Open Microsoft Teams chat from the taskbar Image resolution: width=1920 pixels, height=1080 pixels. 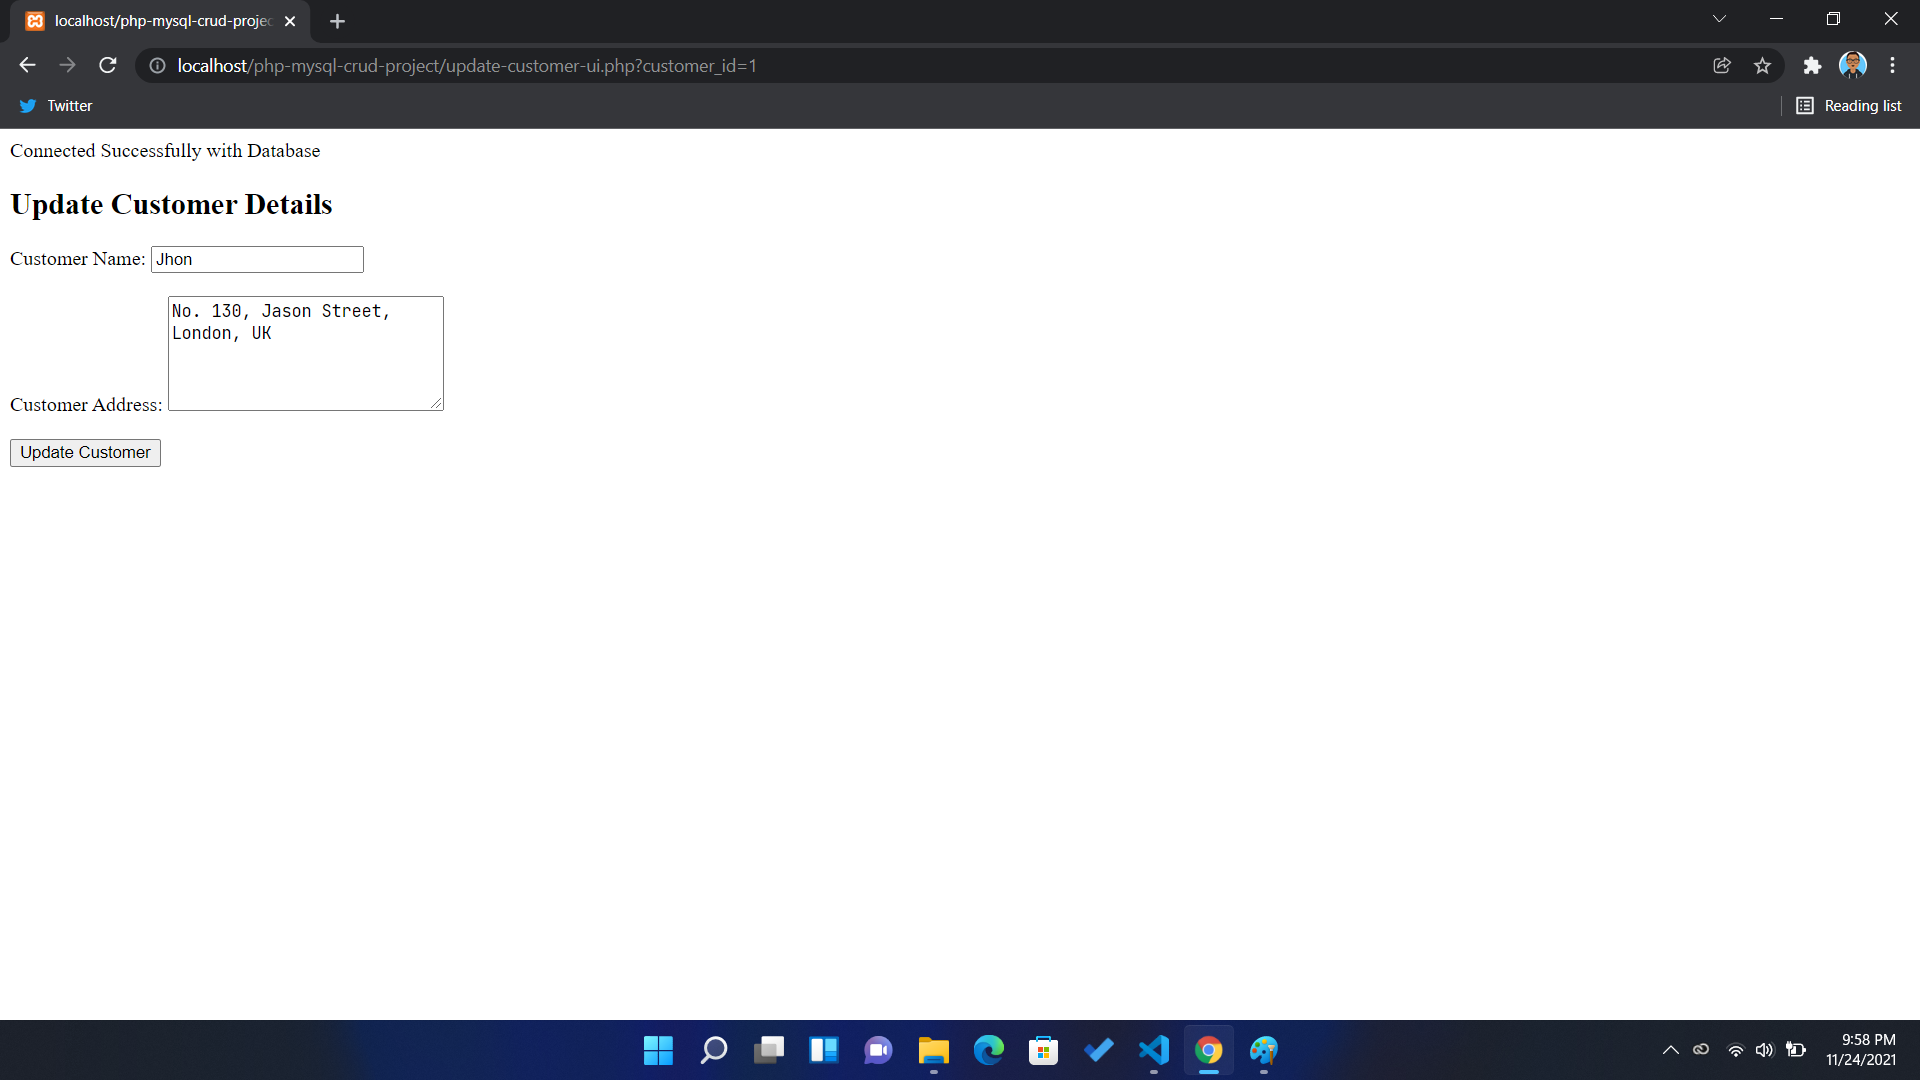pos(877,1050)
